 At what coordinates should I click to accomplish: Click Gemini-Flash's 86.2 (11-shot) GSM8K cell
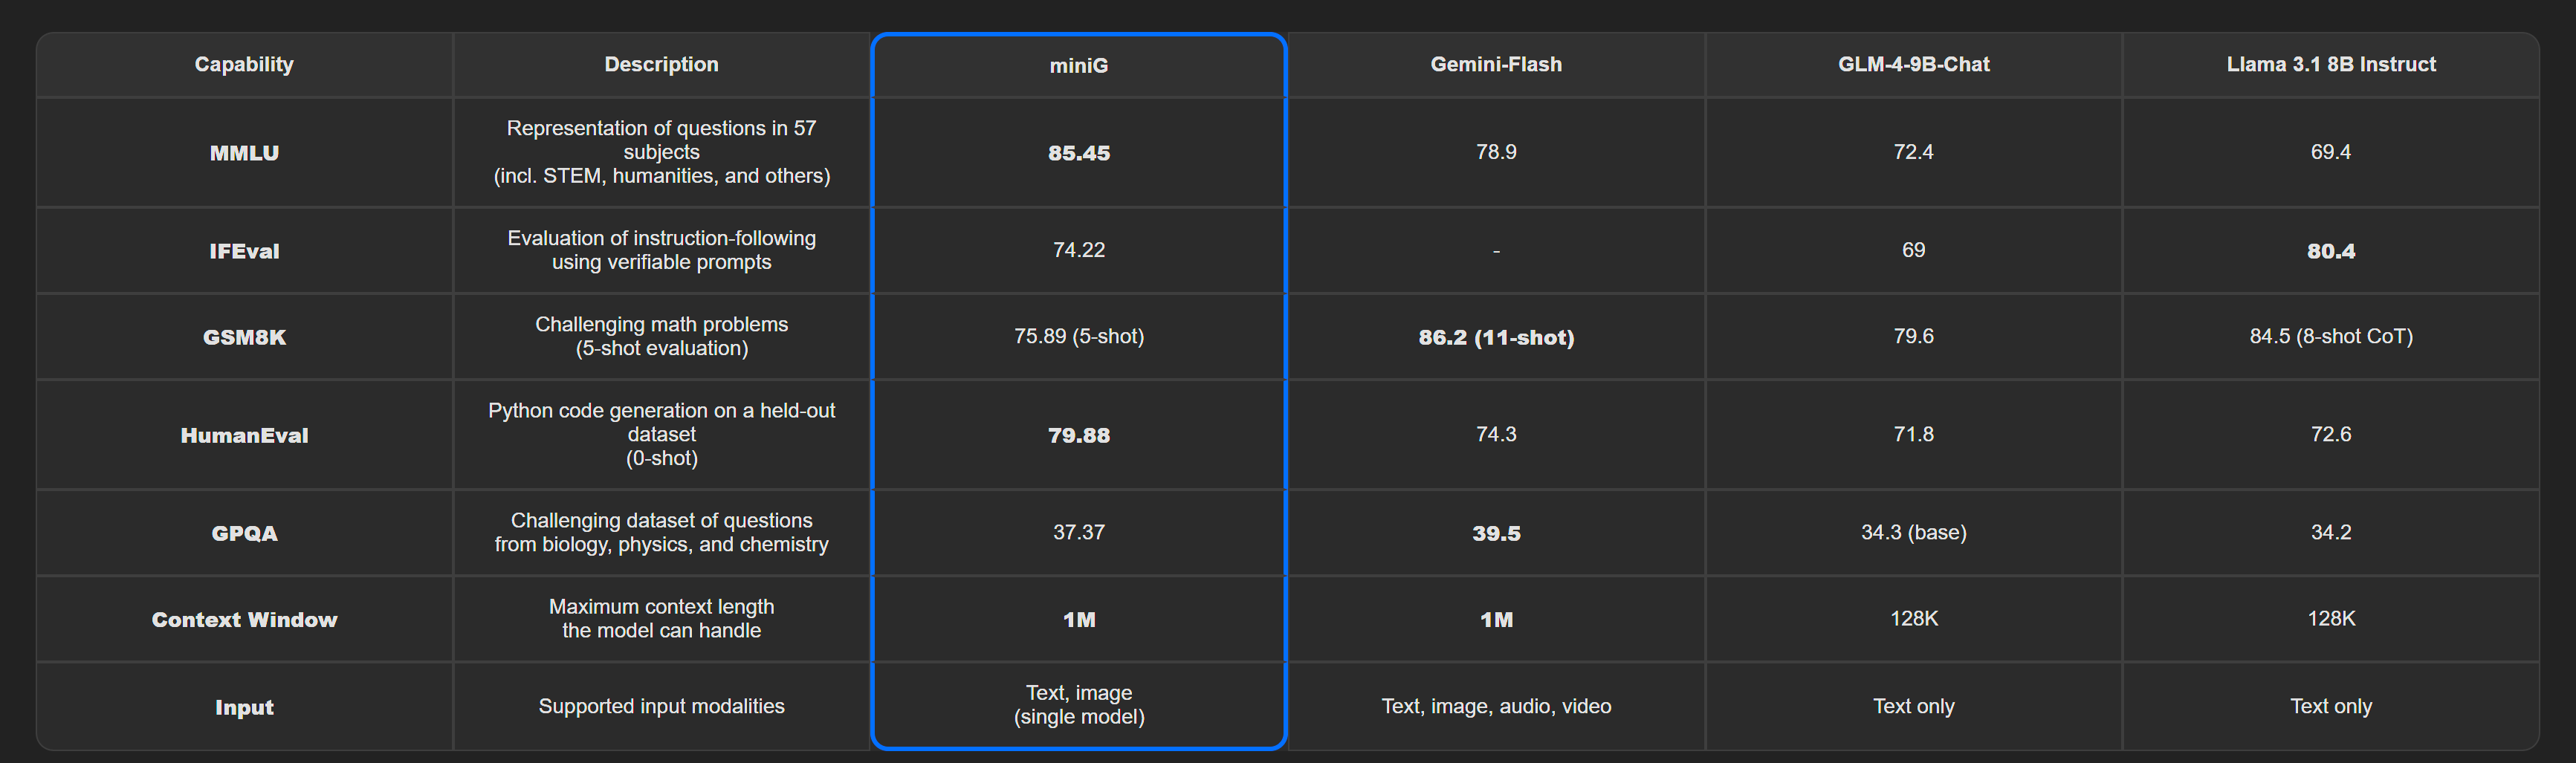(1495, 337)
